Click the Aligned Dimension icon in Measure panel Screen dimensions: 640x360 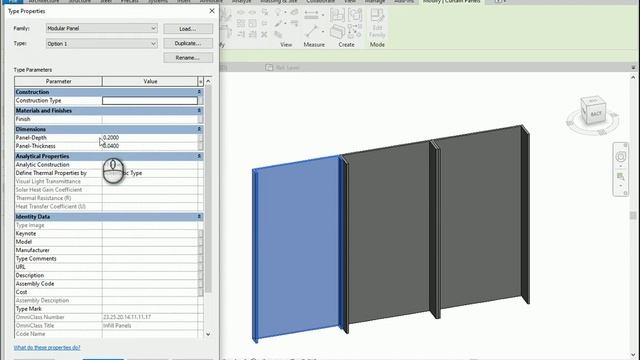point(311,15)
